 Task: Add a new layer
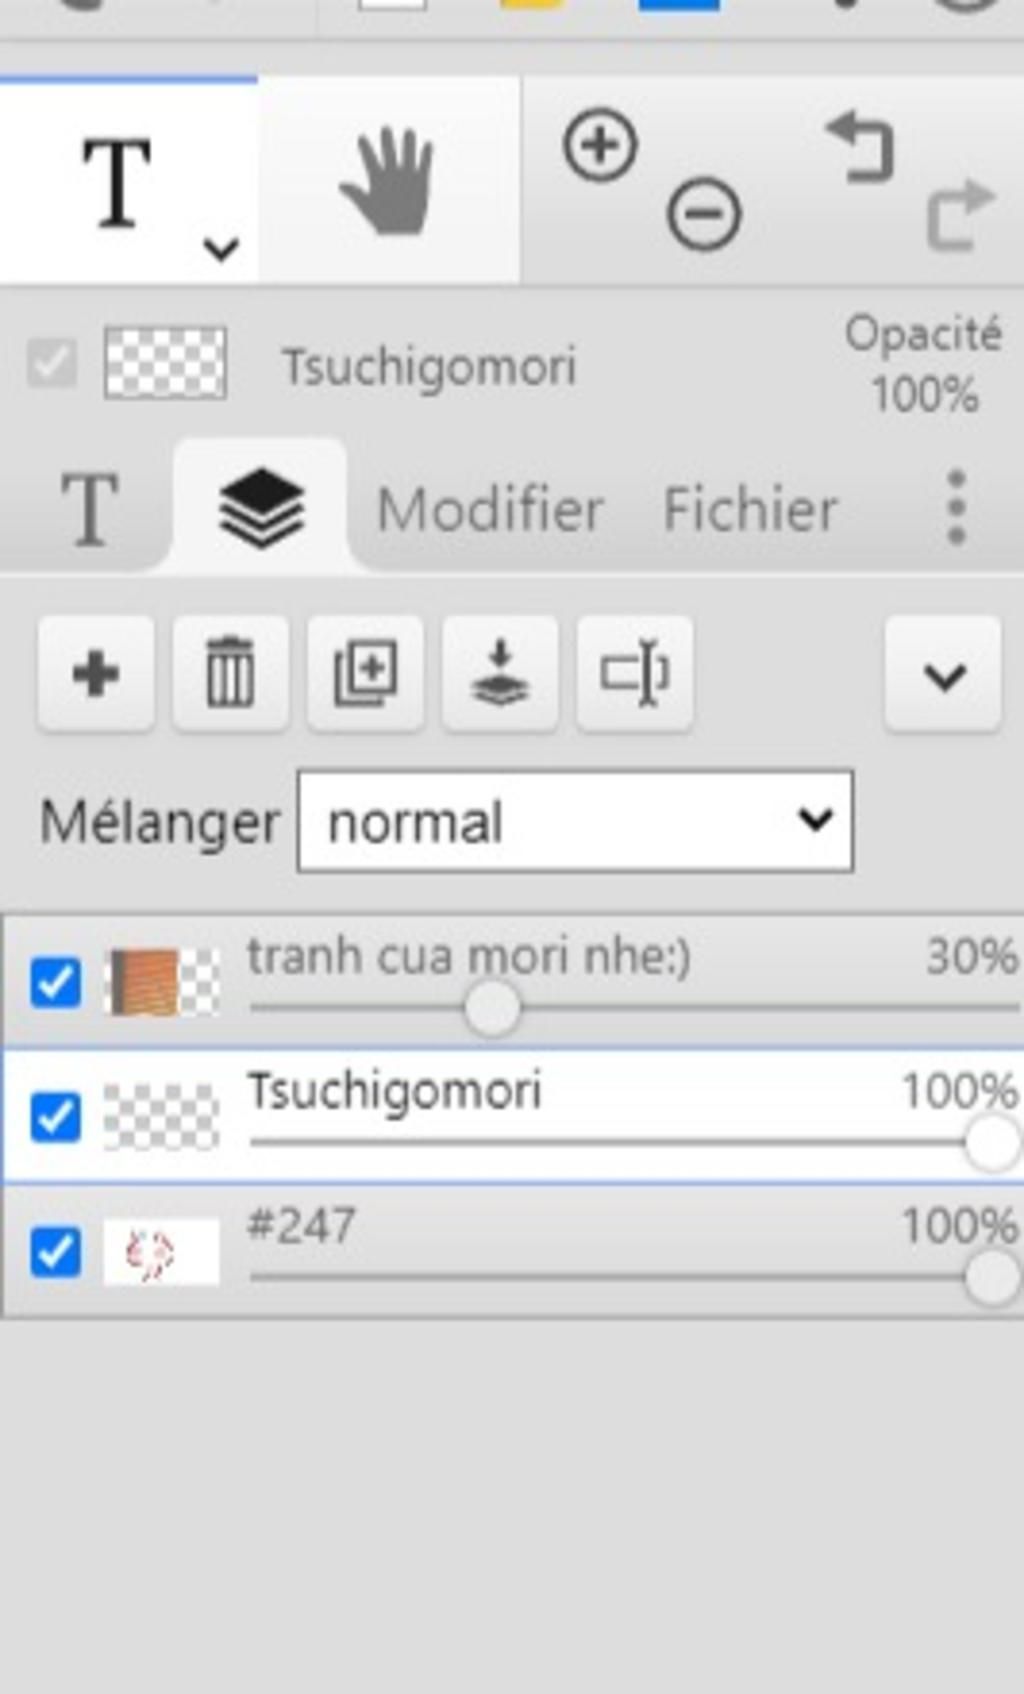pos(96,673)
